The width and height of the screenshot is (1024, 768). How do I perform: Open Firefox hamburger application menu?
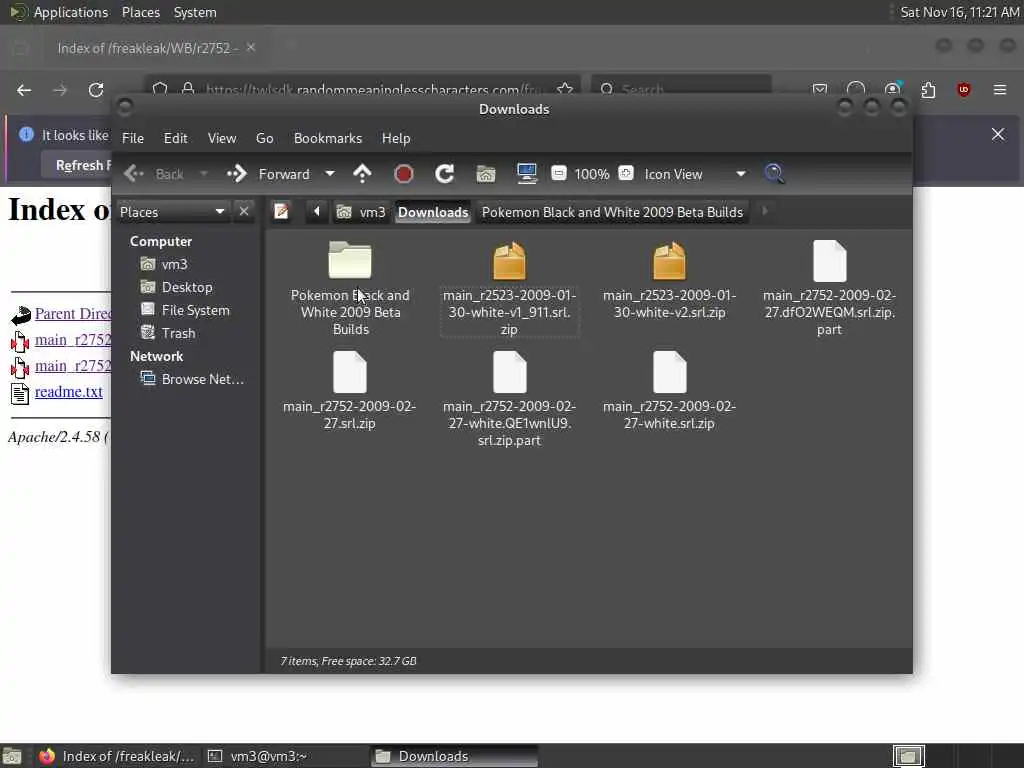1000,89
